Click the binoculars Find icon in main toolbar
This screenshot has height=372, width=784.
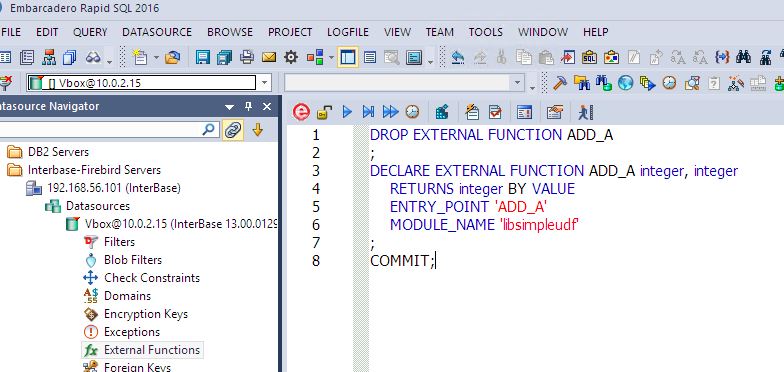click(x=744, y=57)
